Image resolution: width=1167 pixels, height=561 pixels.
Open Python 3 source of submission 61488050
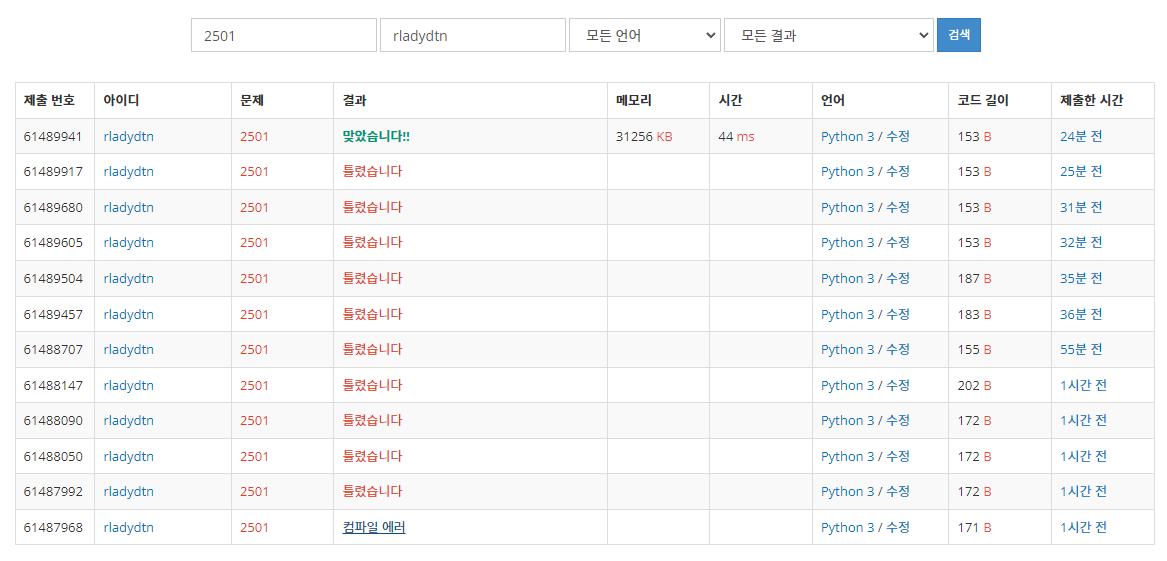[848, 456]
